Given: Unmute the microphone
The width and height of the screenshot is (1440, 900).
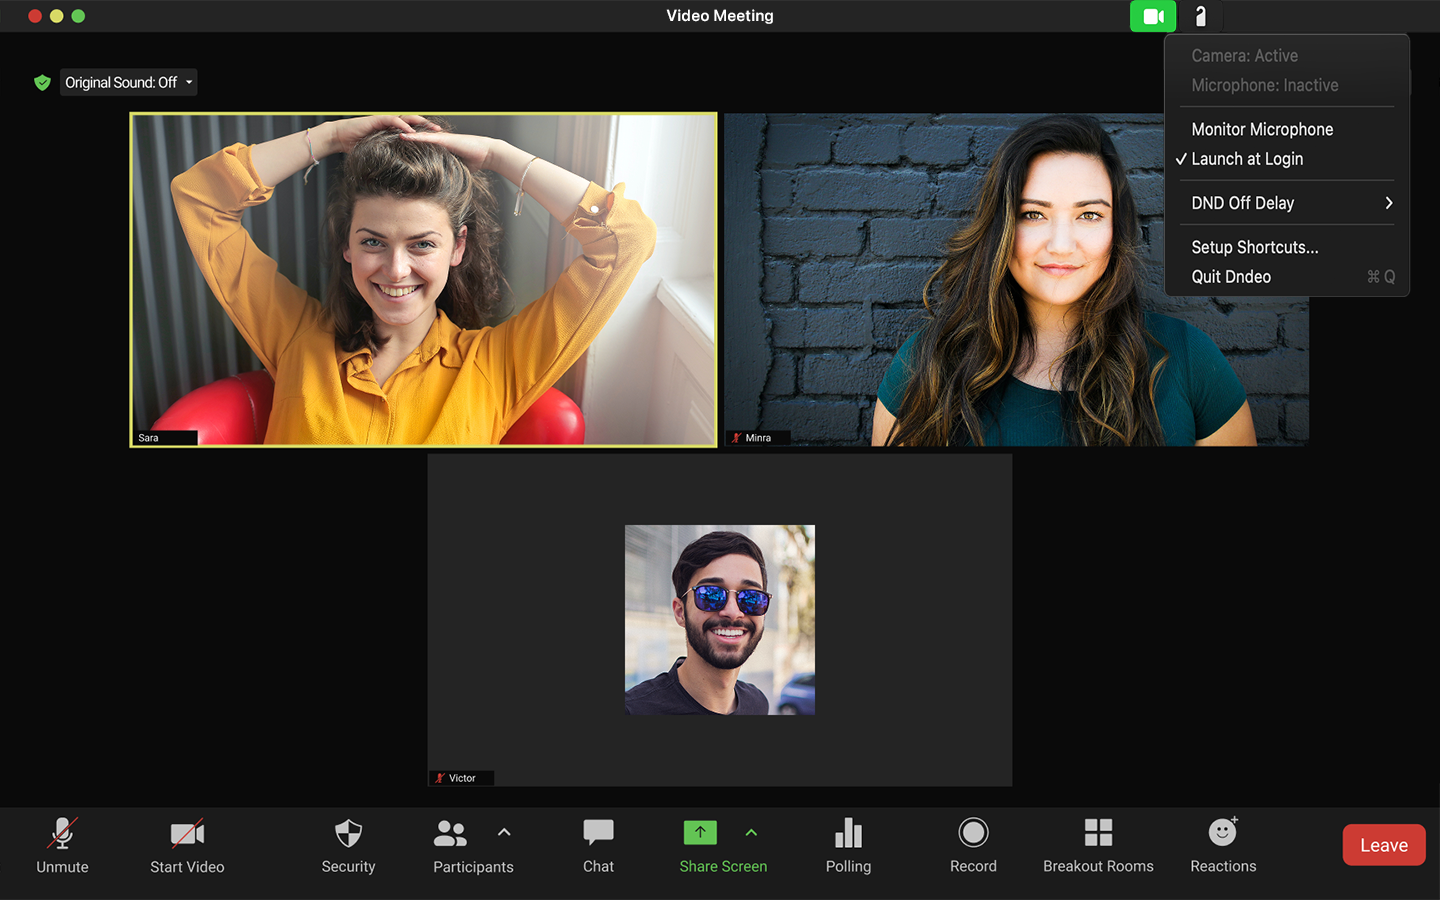Looking at the screenshot, I should coord(62,845).
